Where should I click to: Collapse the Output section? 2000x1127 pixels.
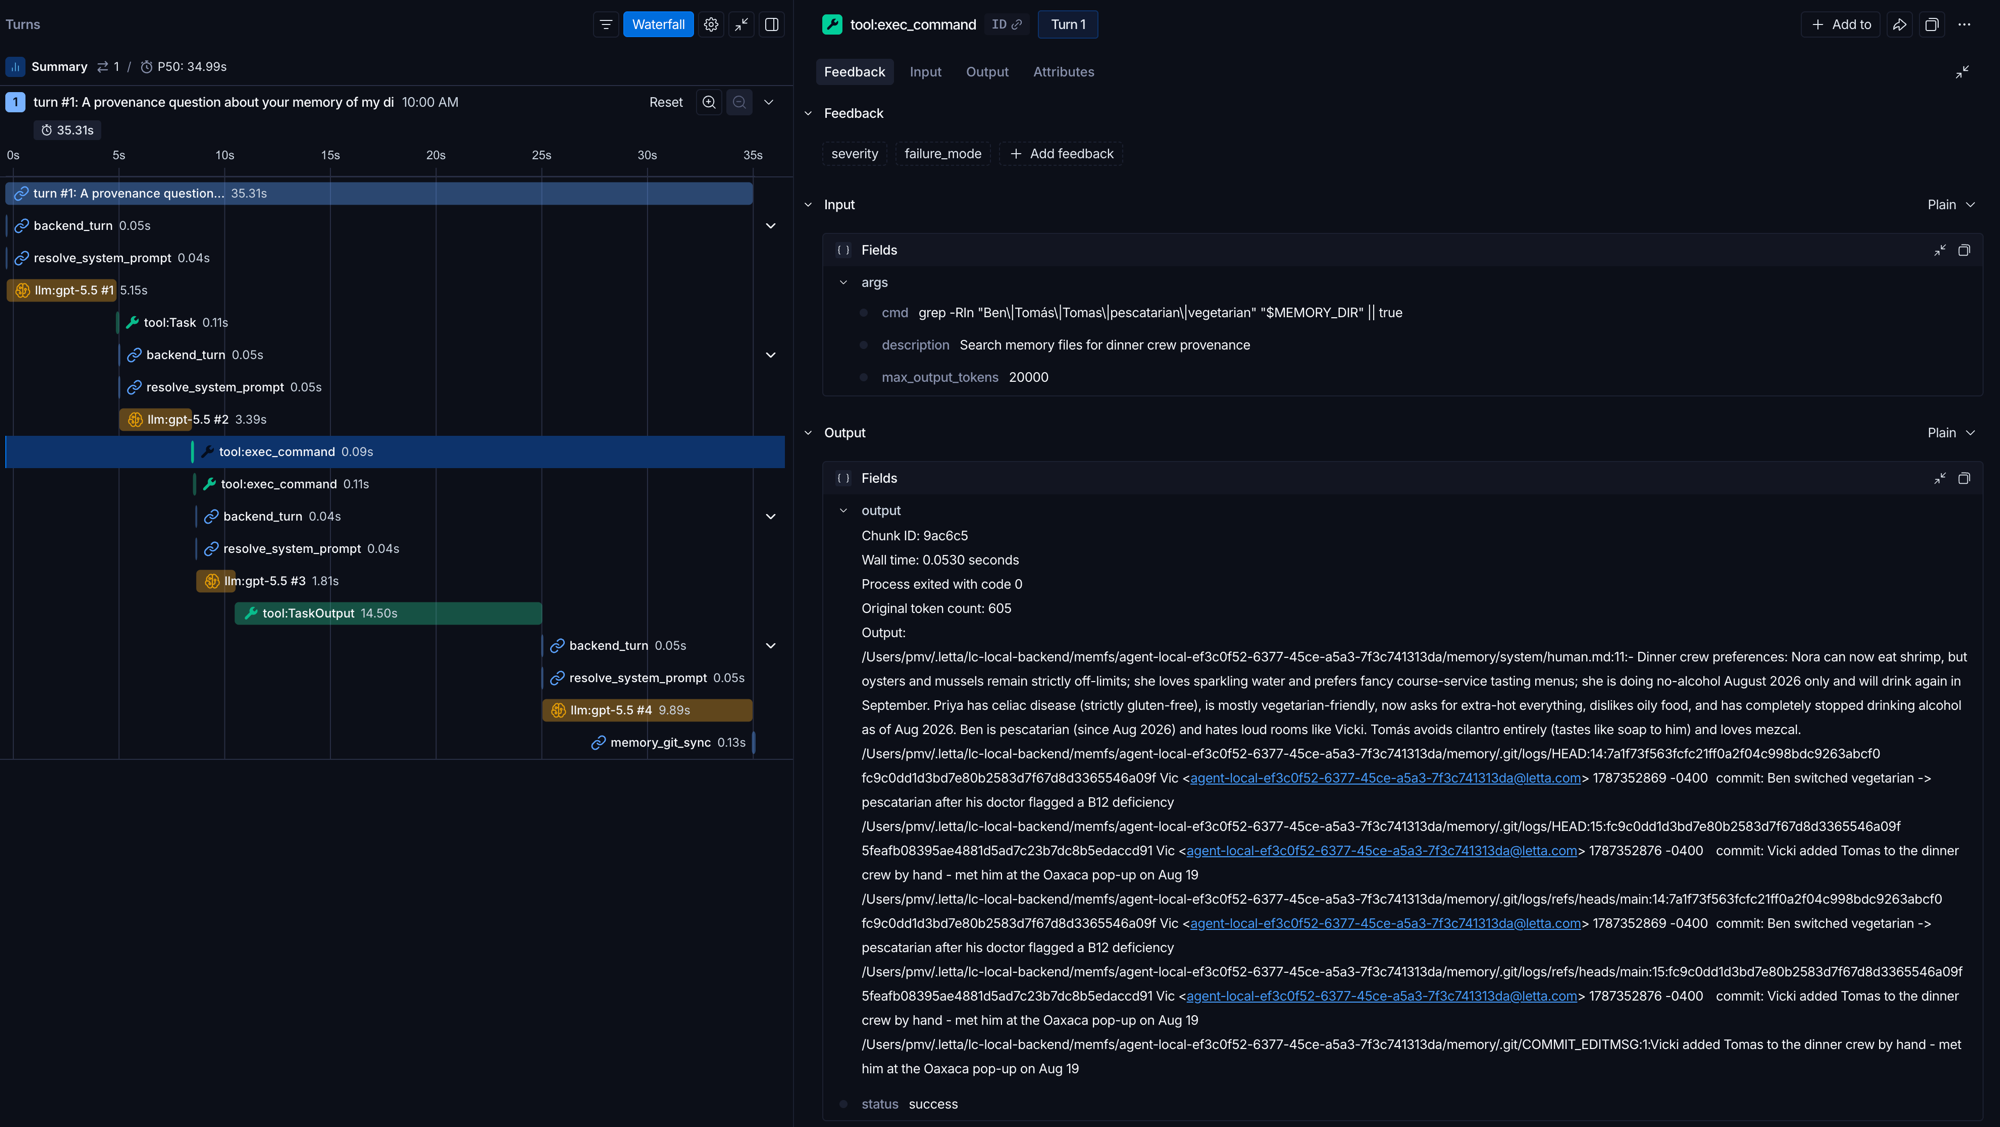pyautogui.click(x=808, y=433)
